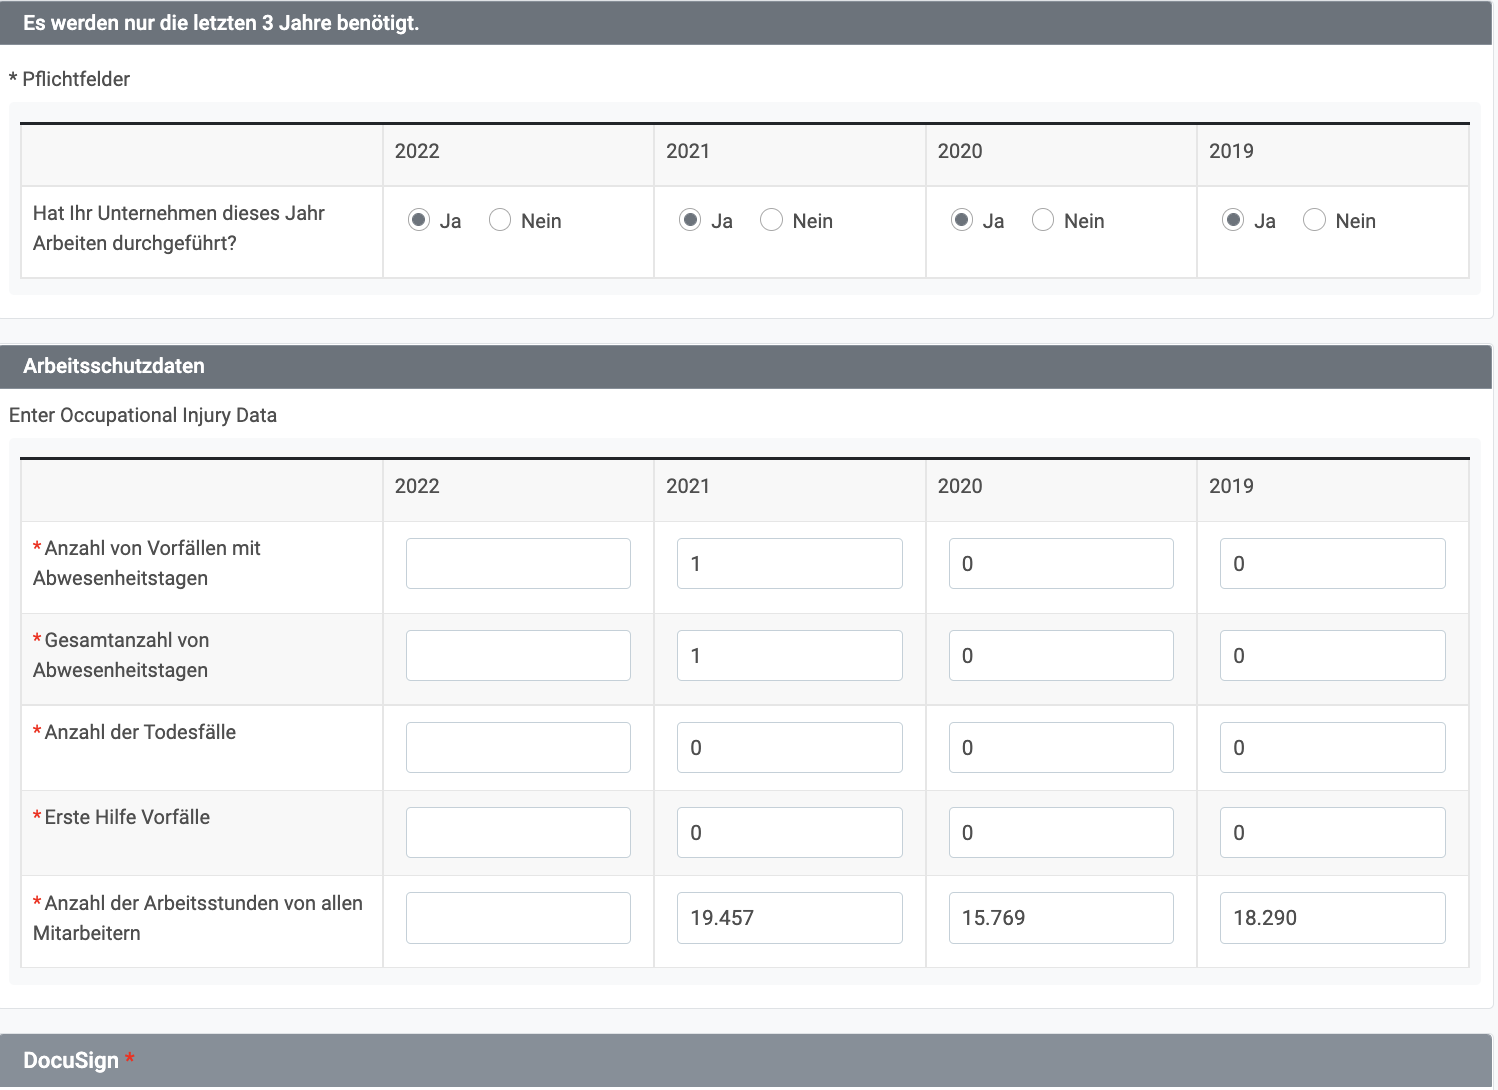Screen dimensions: 1498x1090
Task: Edit 2021 Gesamtanzahl Abwesenheitstagen value
Action: [789, 656]
